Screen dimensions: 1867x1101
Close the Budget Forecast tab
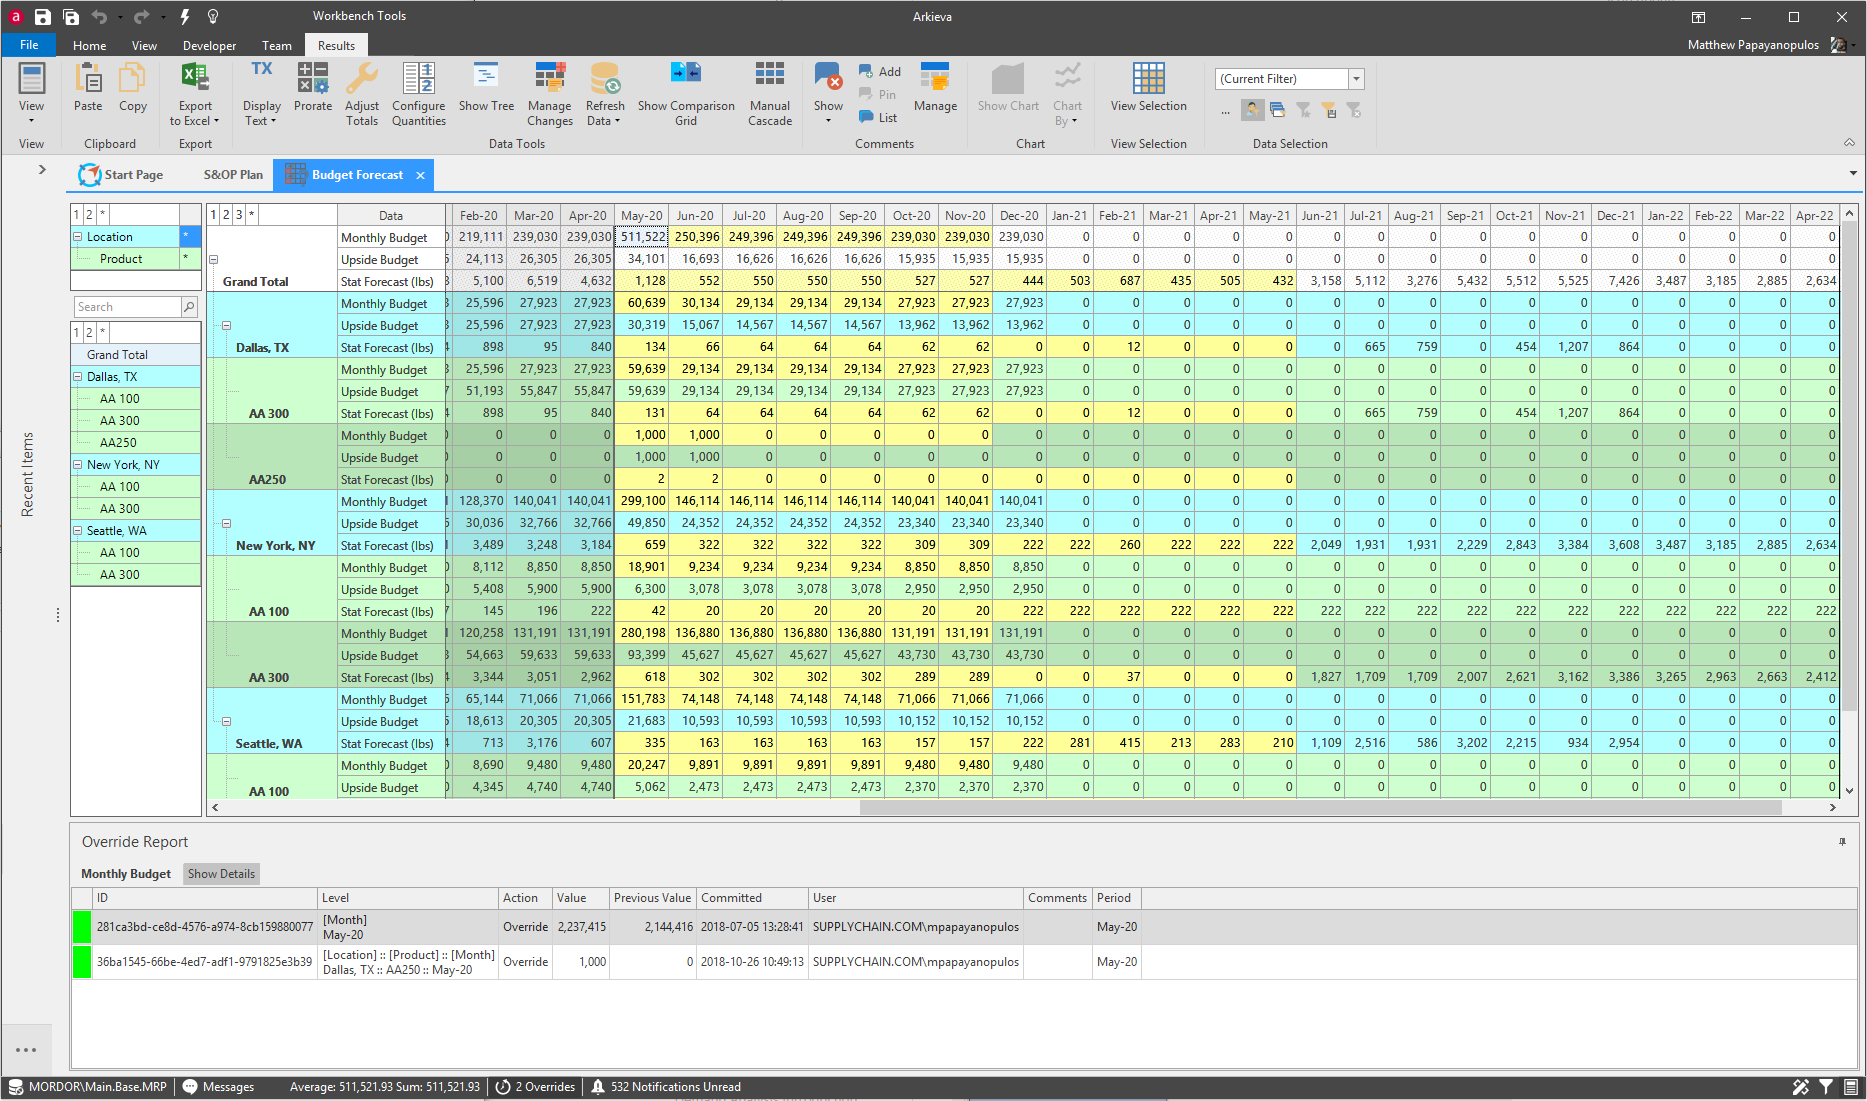[x=421, y=175]
